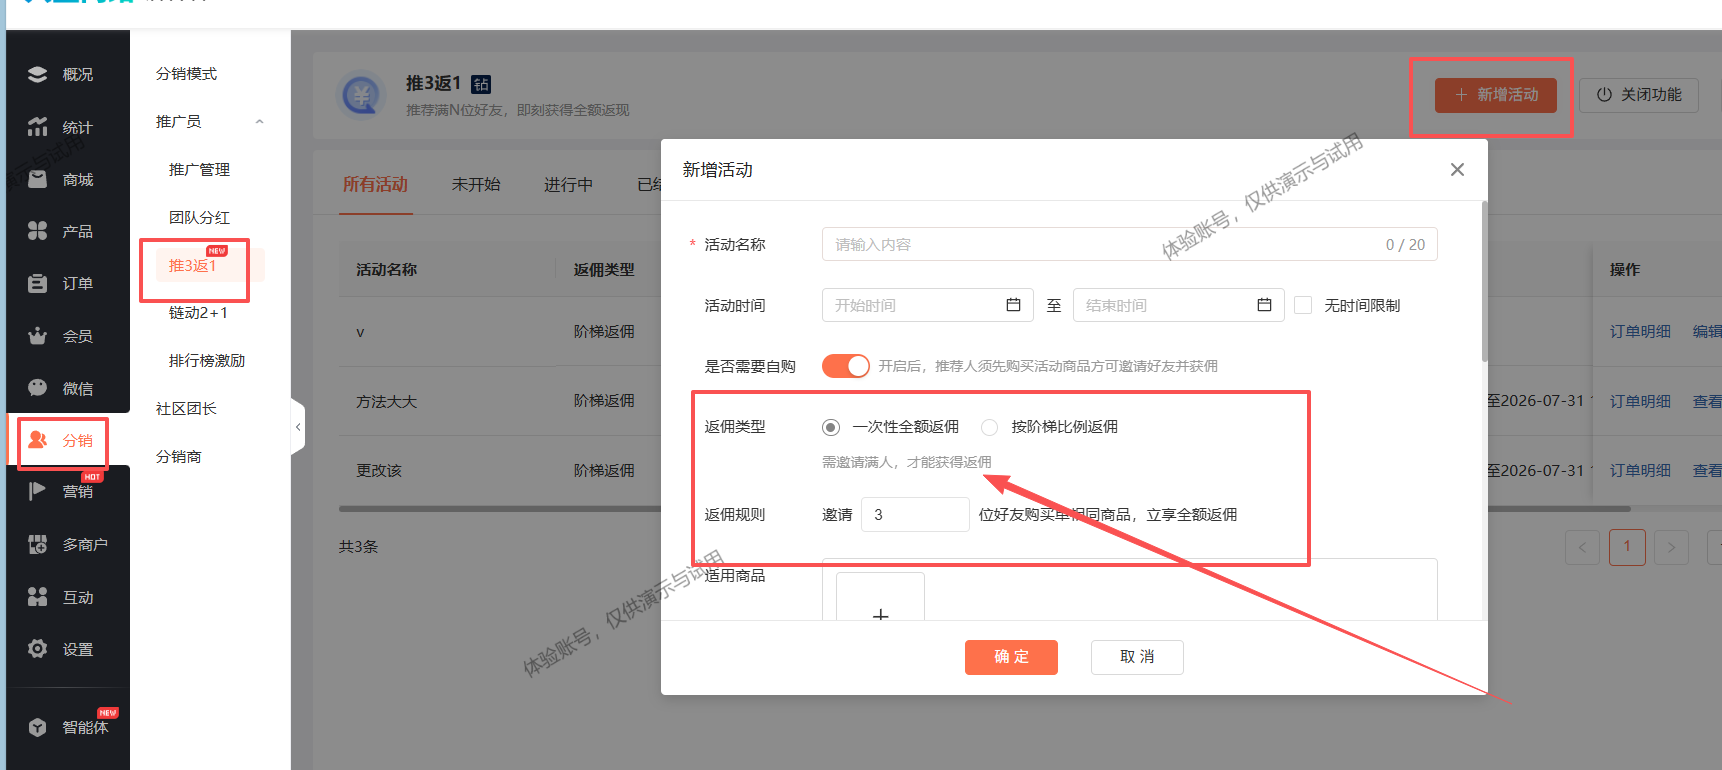Add applicable product with plus tile
The image size is (1722, 770).
tap(880, 596)
